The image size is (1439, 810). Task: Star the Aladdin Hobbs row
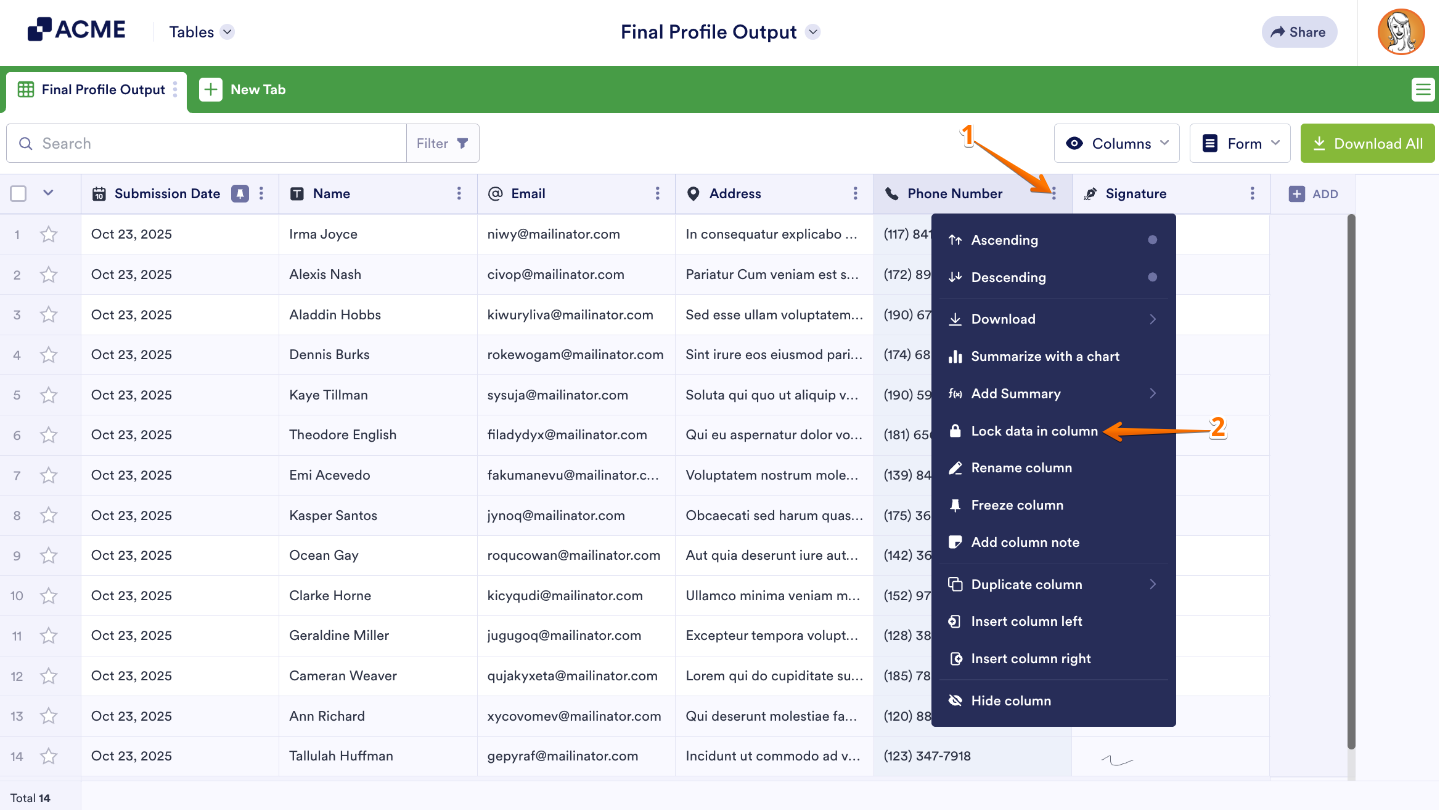point(48,314)
